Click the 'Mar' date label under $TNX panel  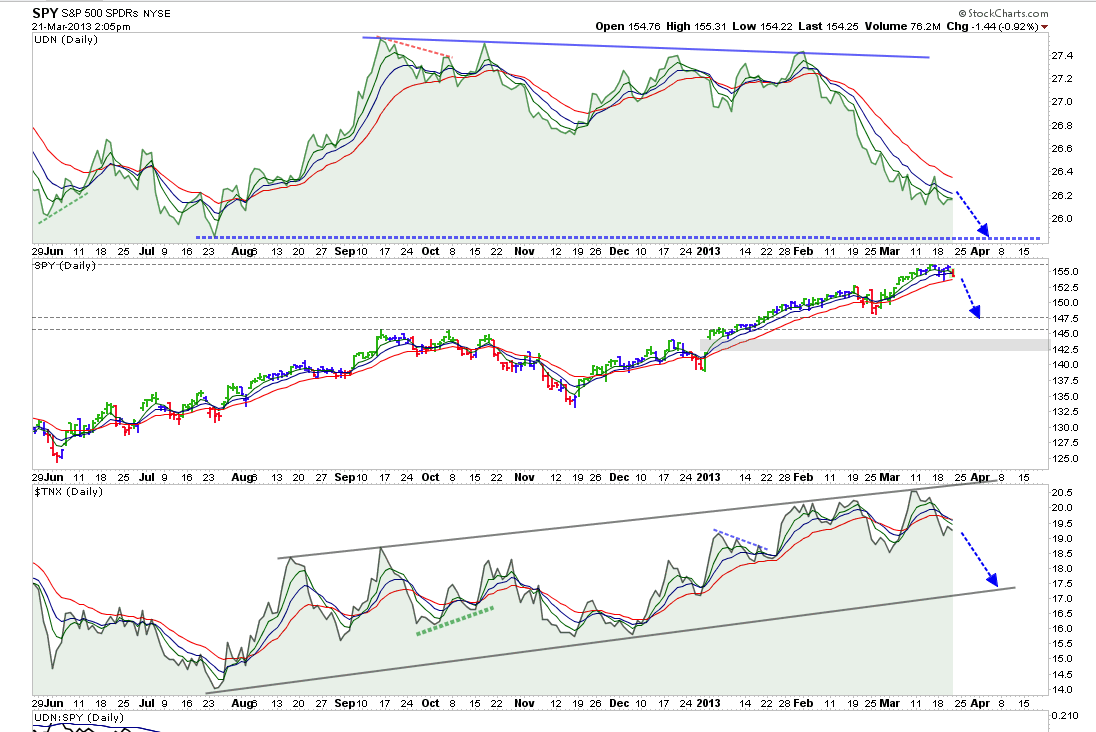[889, 703]
